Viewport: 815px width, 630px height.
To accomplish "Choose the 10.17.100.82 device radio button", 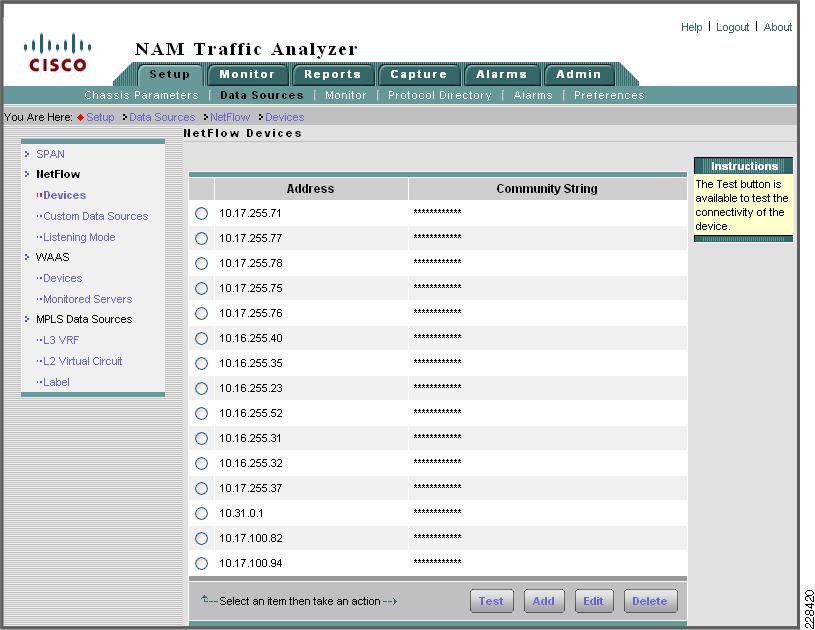I will (x=201, y=538).
